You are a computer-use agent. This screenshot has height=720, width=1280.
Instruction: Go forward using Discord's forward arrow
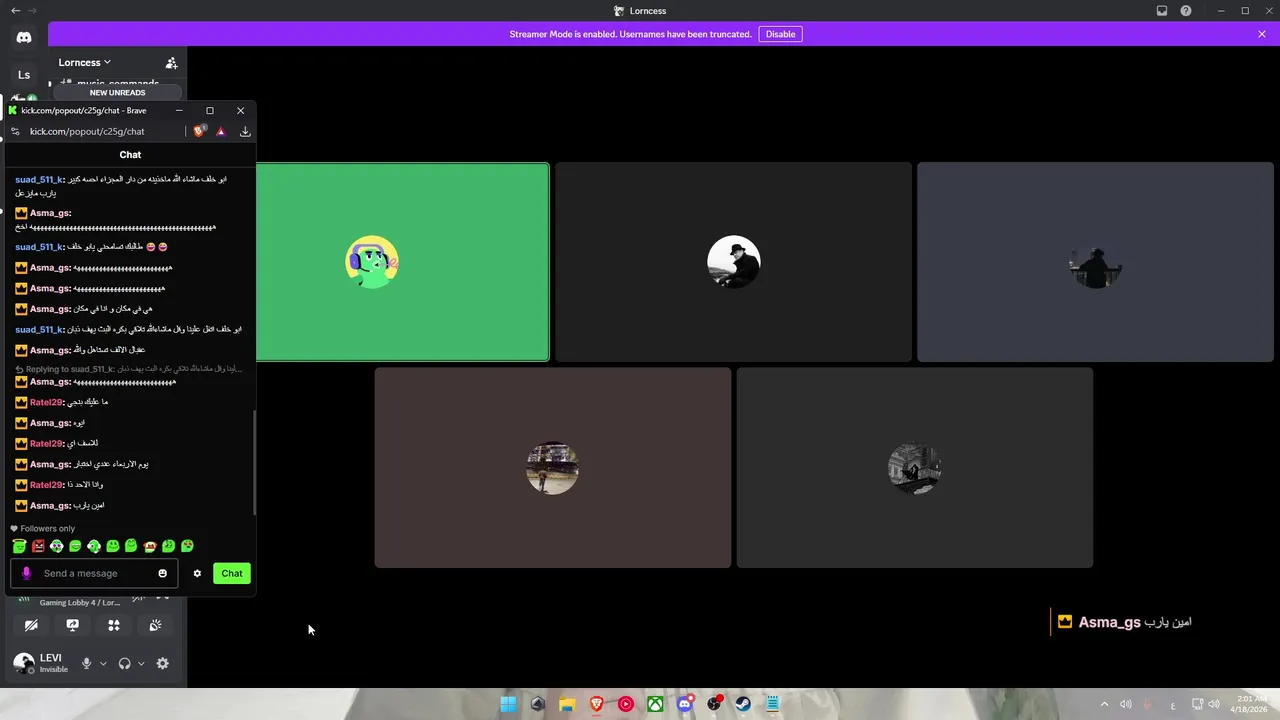pos(33,10)
